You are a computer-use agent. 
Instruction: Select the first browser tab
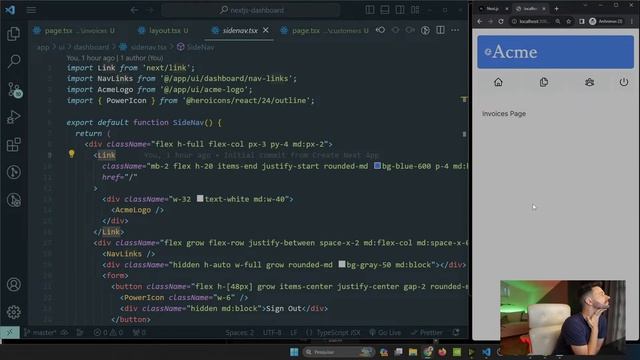tap(492, 9)
